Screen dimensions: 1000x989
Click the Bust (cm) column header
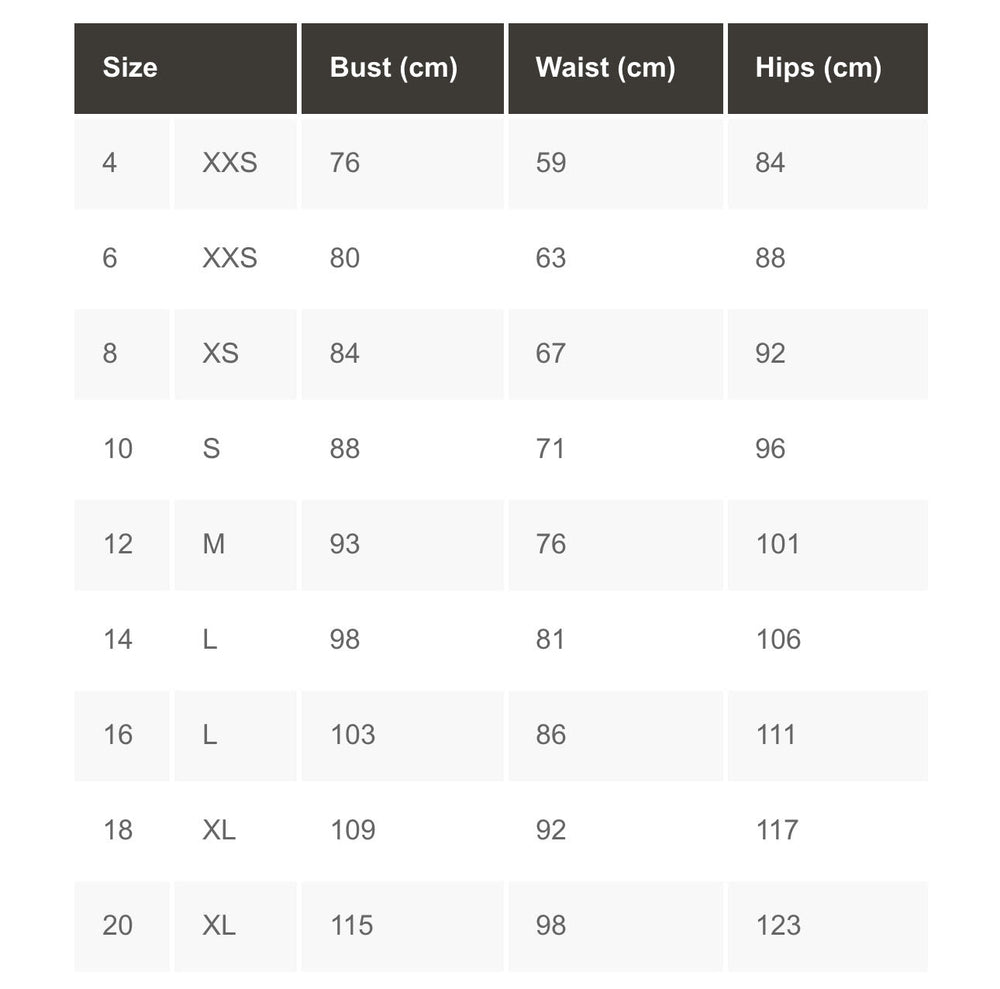(393, 68)
